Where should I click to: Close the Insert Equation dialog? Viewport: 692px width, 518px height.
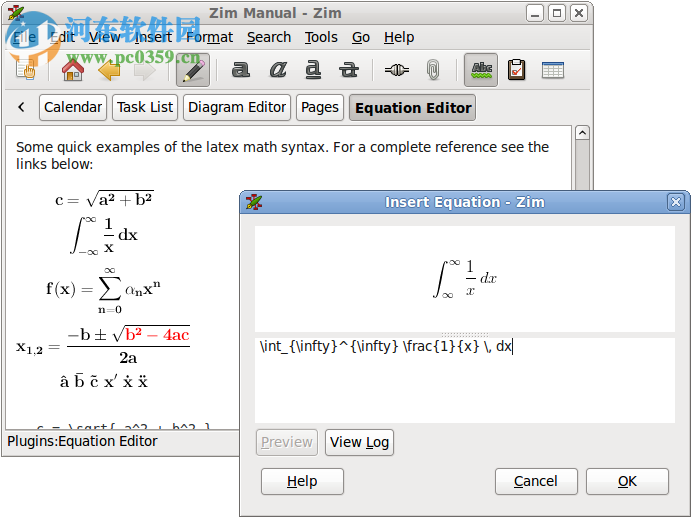(x=676, y=202)
